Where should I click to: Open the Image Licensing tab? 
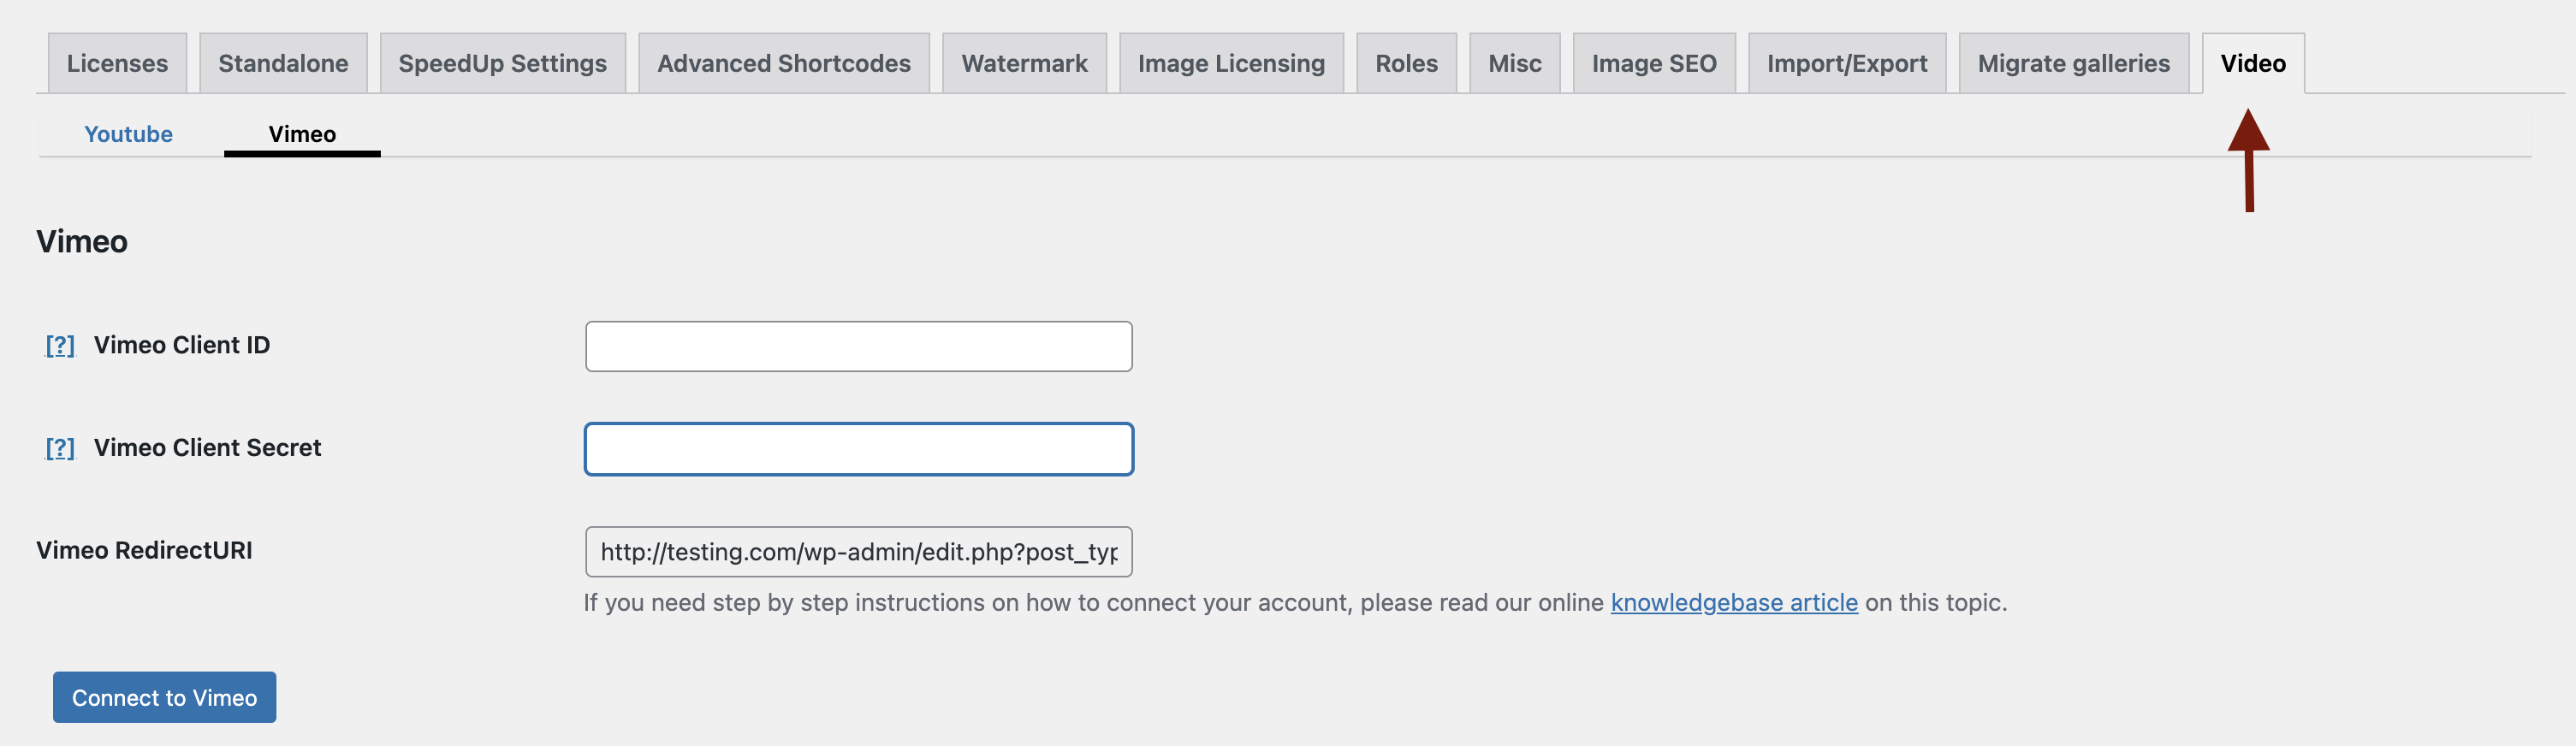coord(1230,63)
